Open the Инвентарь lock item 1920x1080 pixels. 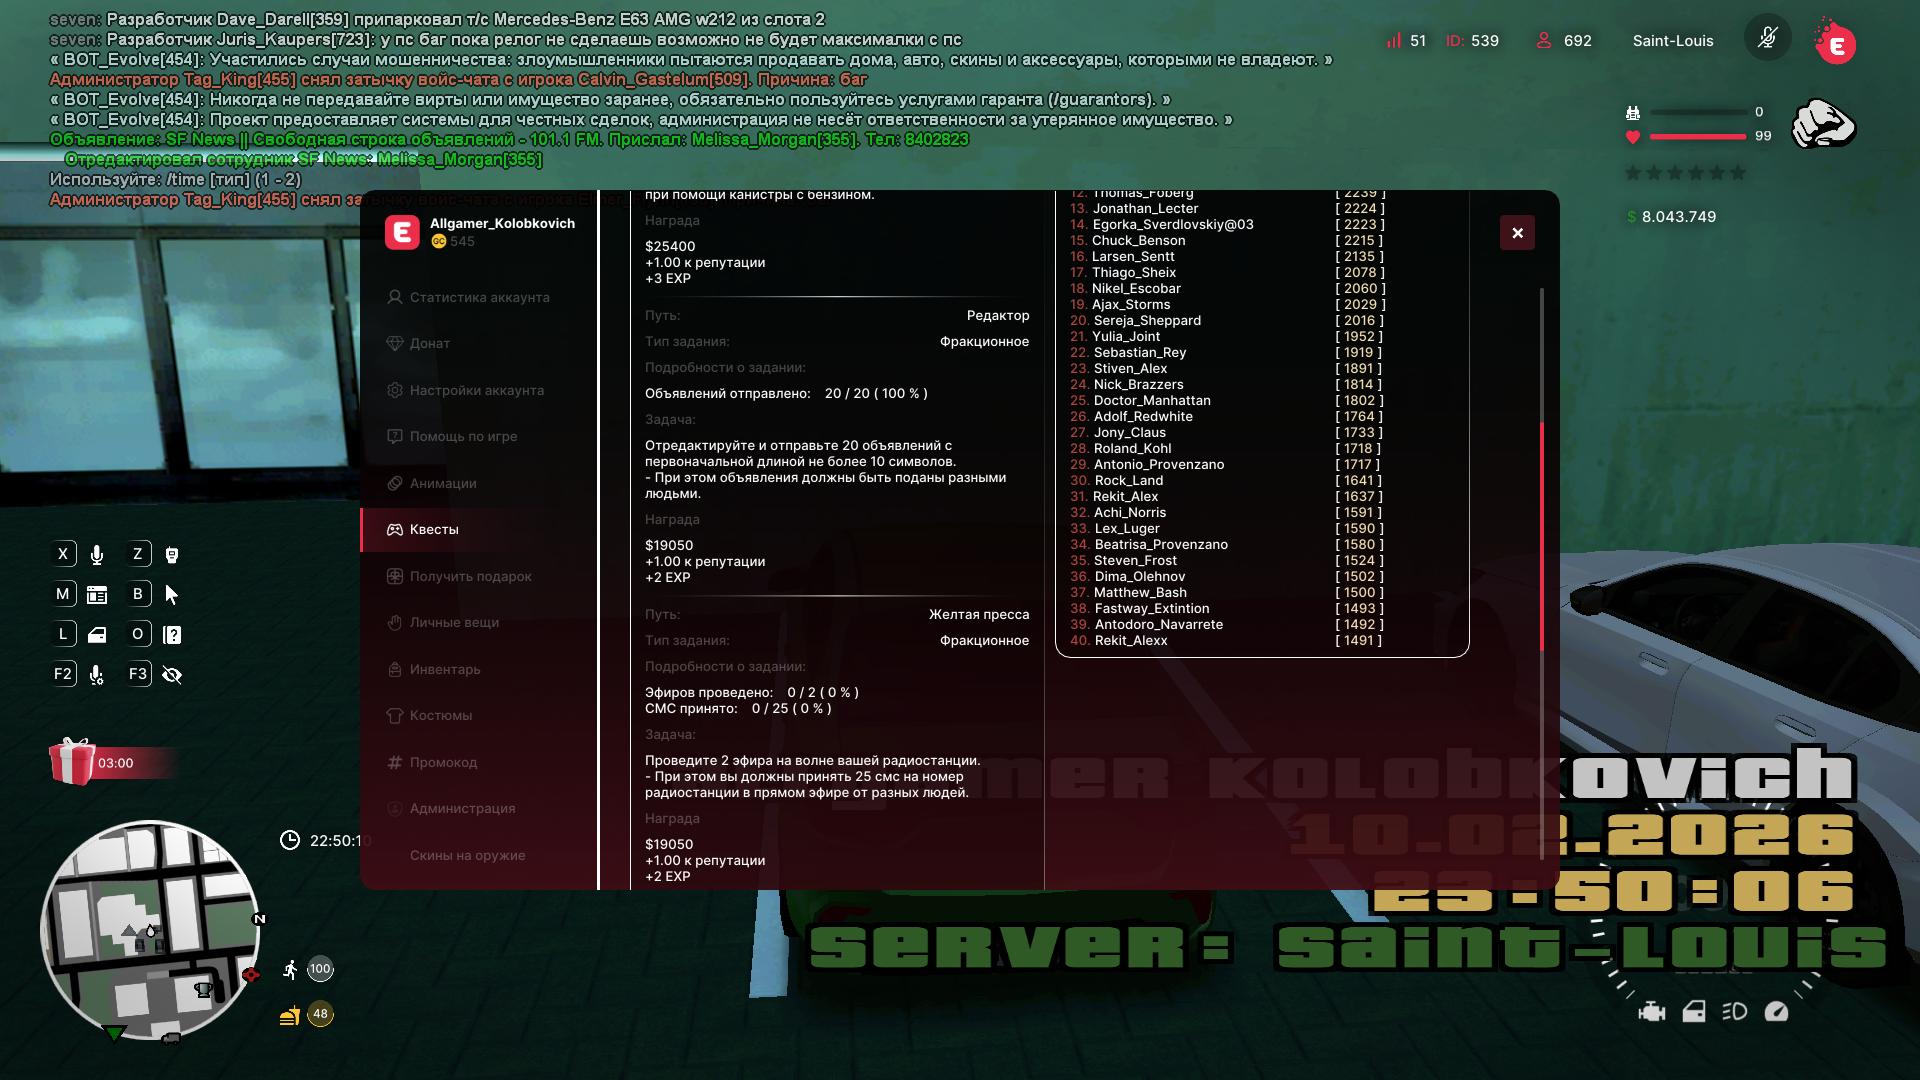444,670
